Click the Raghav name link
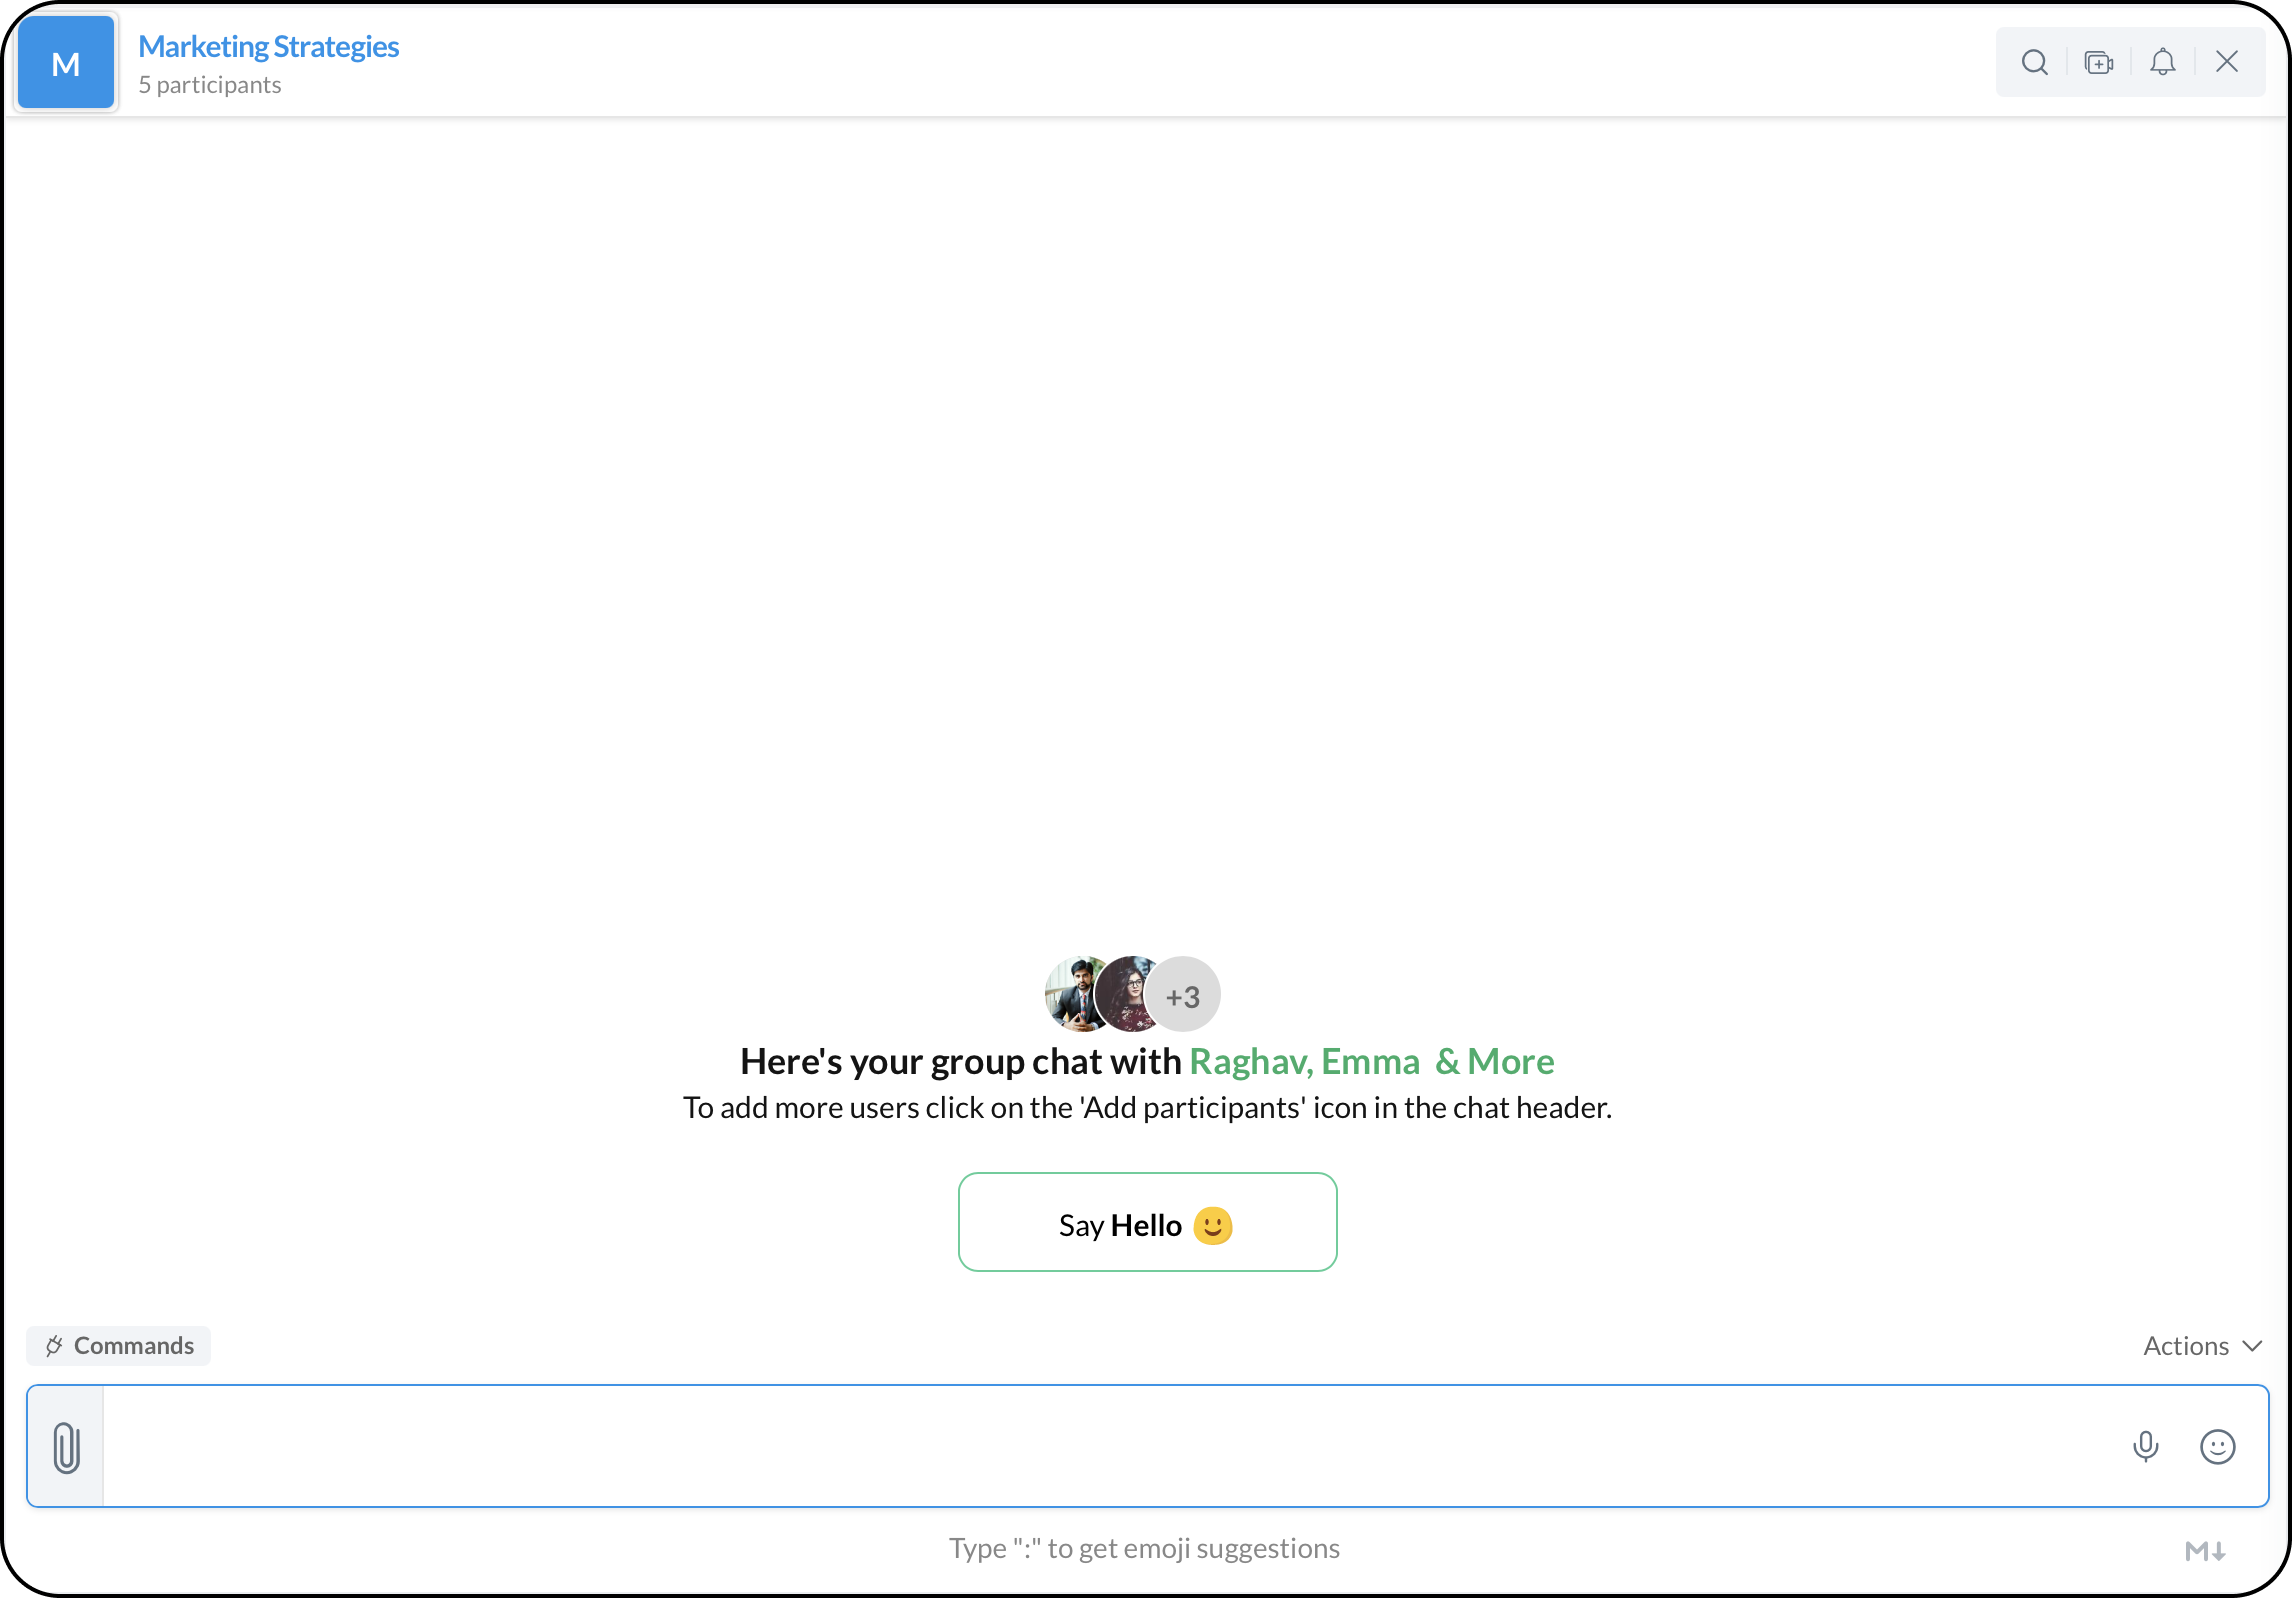This screenshot has width=2292, height=1598. [x=1249, y=1061]
